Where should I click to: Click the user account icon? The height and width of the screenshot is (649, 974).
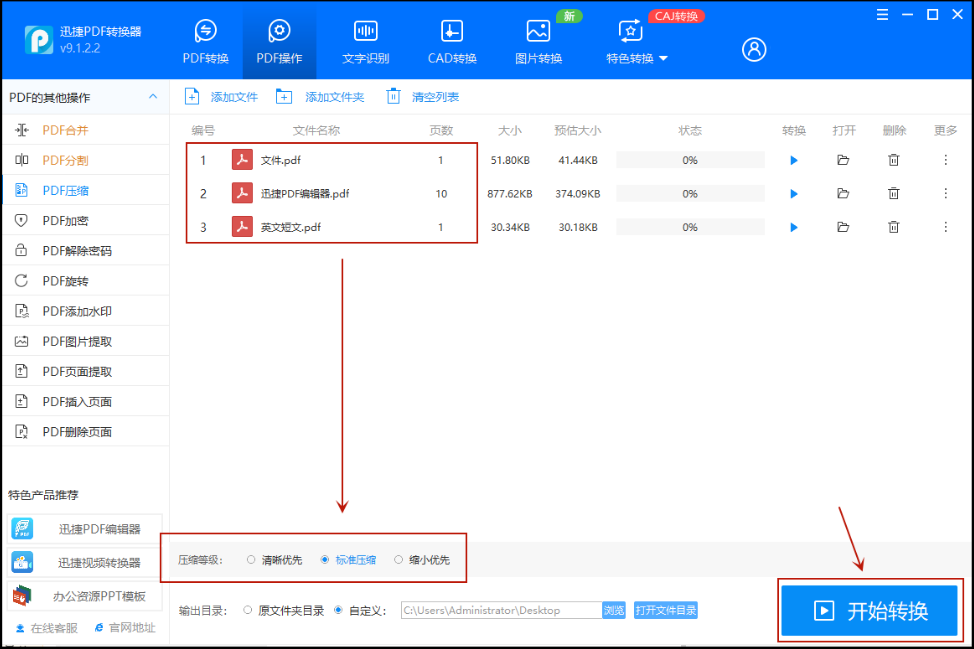(x=753, y=49)
